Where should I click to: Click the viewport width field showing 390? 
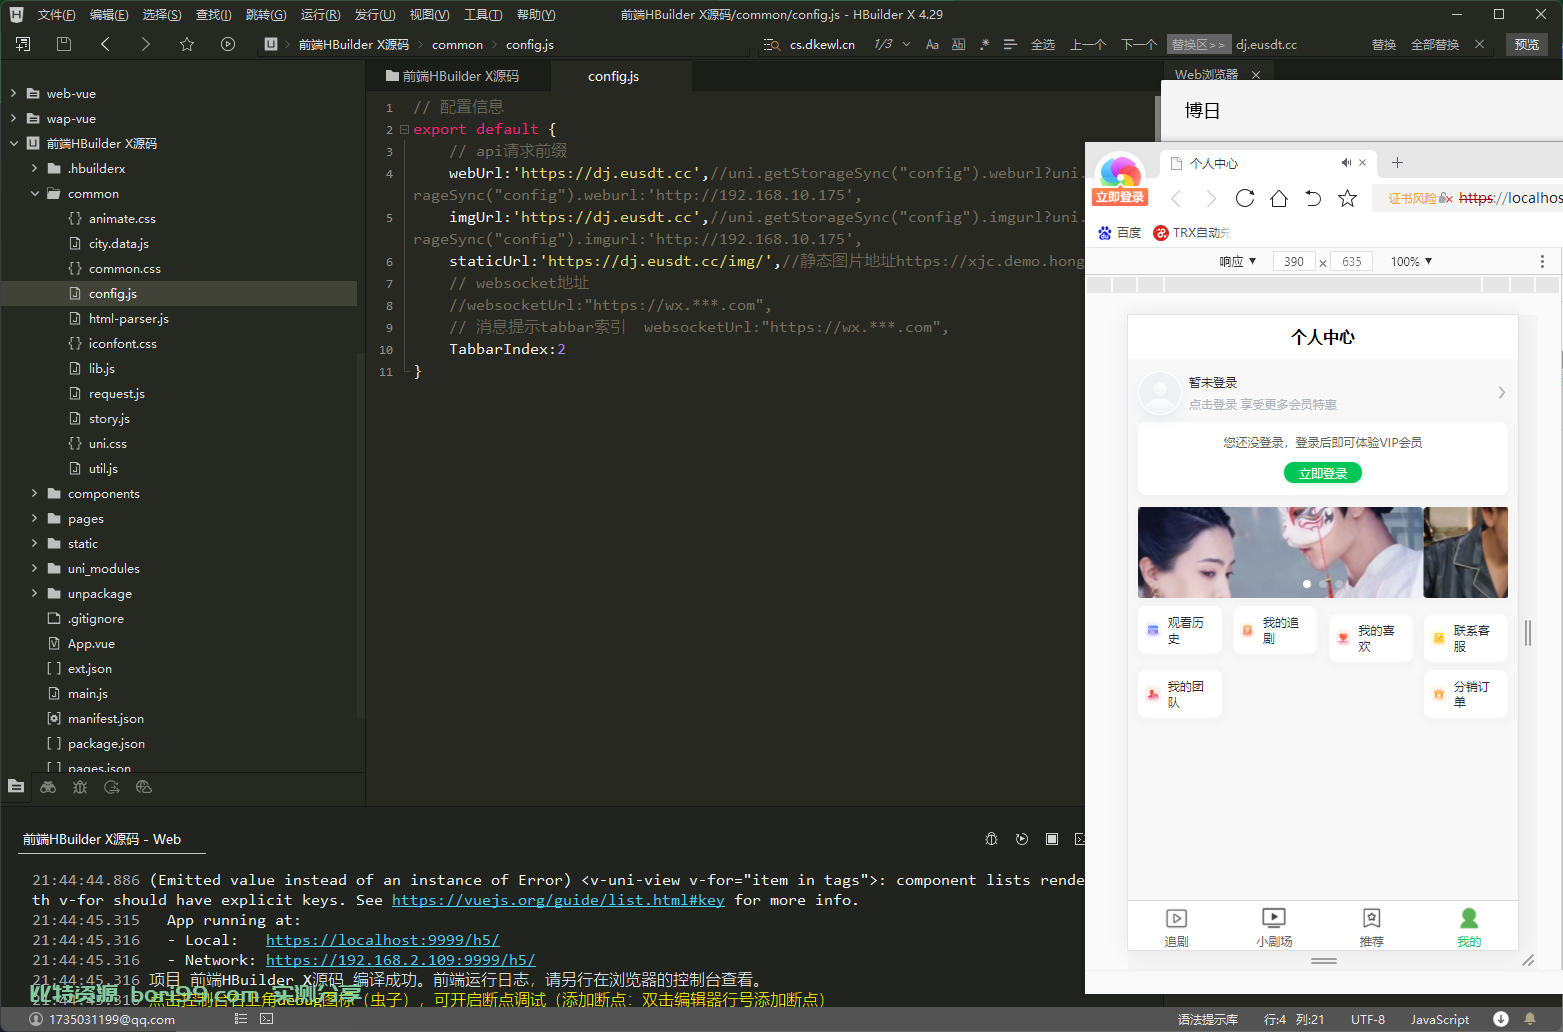pyautogui.click(x=1294, y=262)
